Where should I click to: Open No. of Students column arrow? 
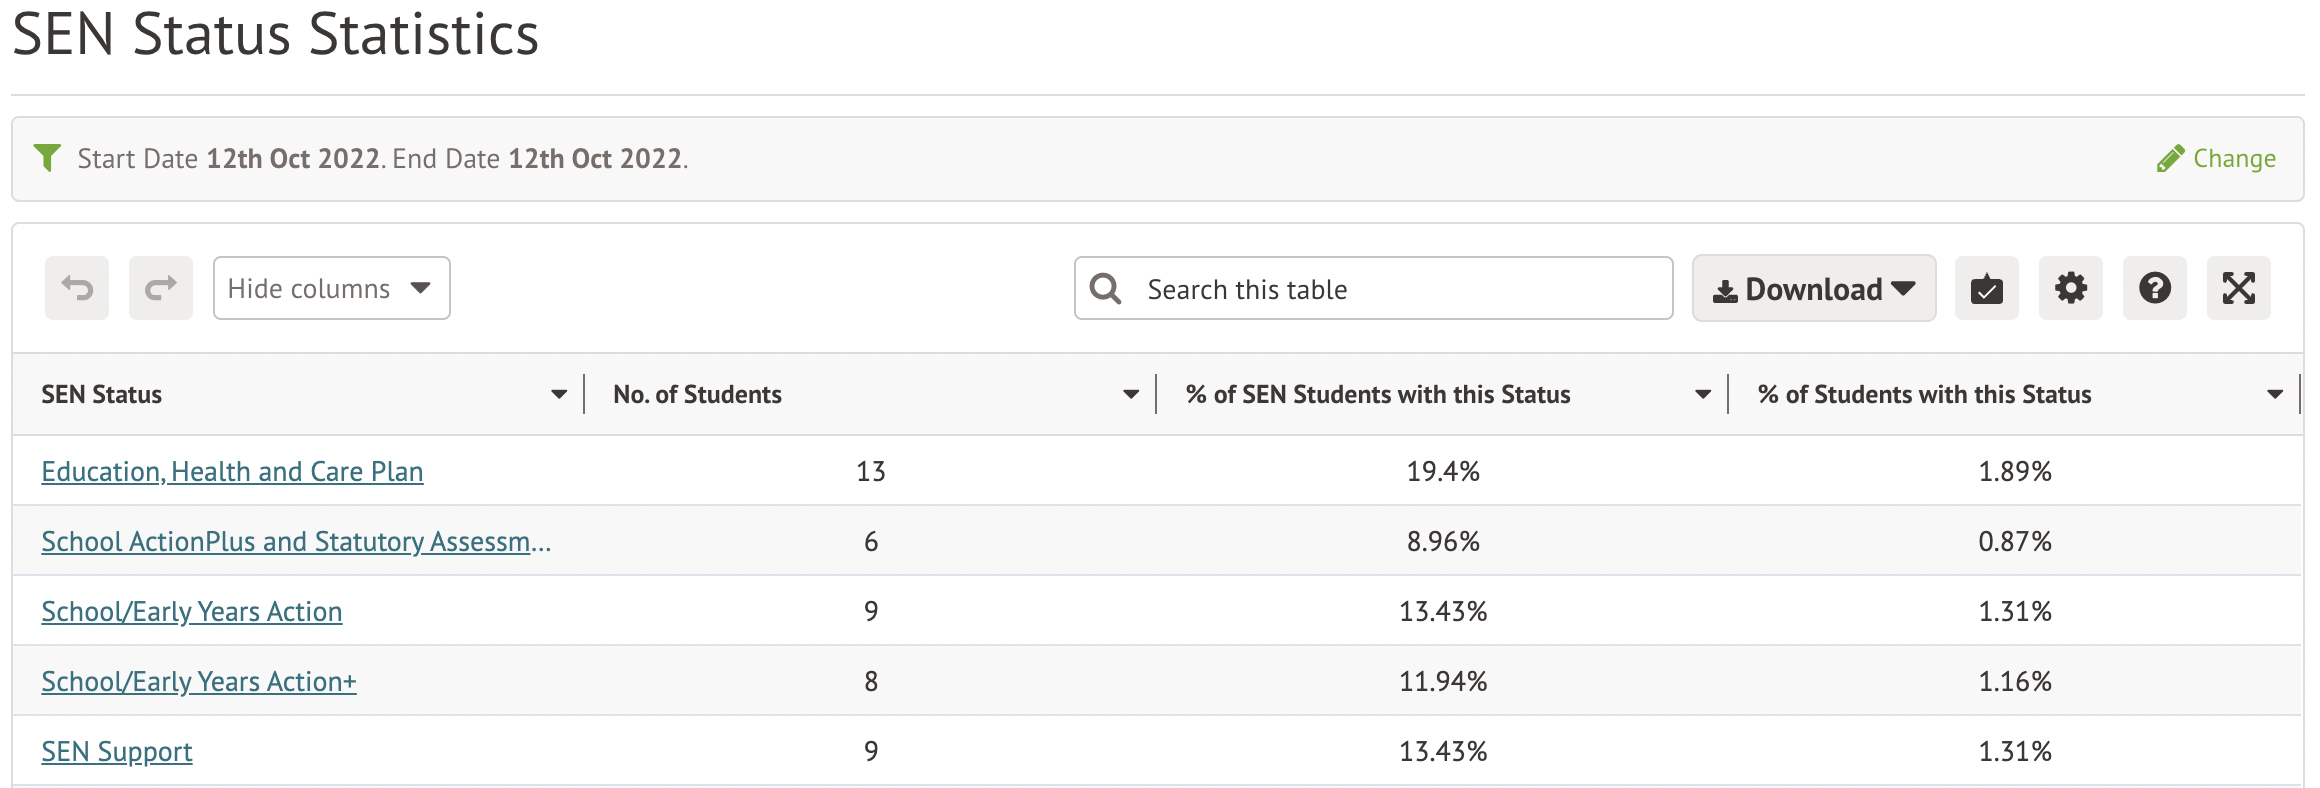1131,395
